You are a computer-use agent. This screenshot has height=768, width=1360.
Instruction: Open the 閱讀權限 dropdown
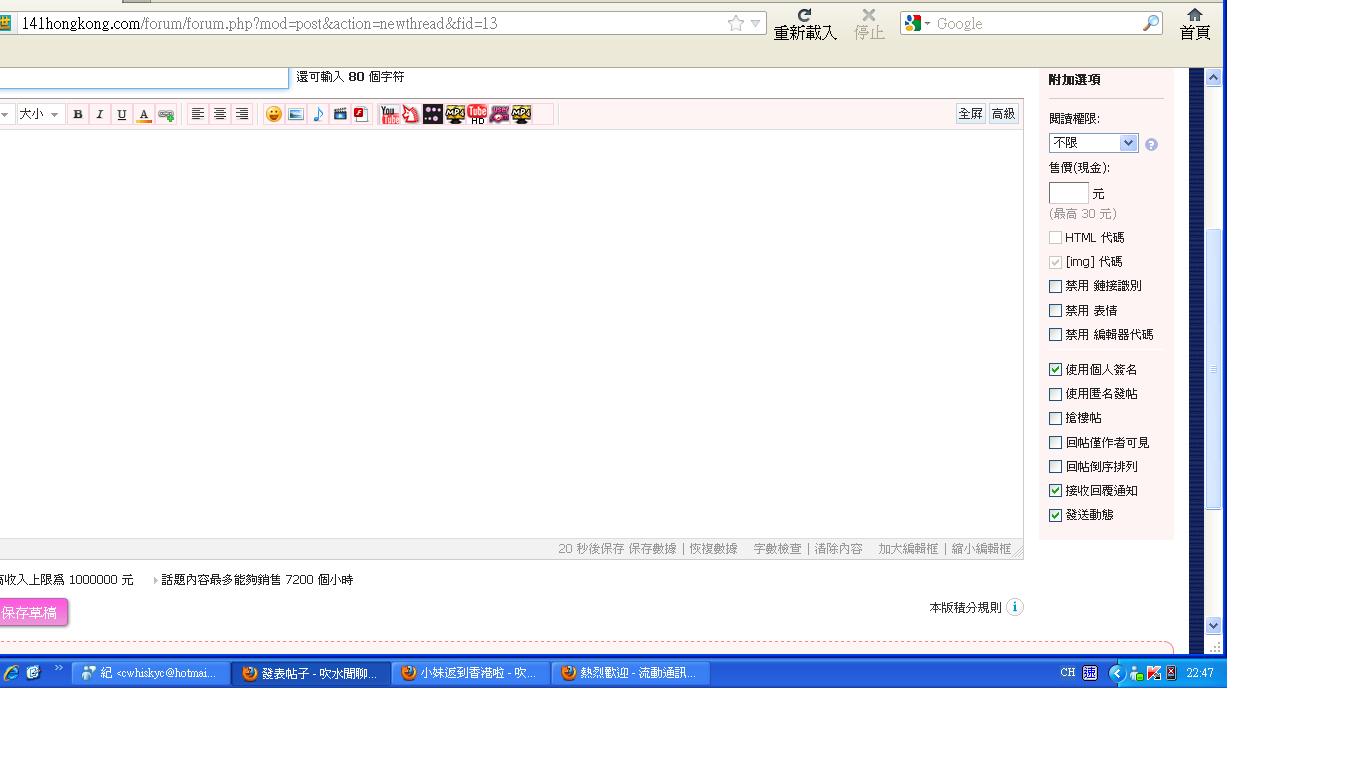(x=1093, y=143)
